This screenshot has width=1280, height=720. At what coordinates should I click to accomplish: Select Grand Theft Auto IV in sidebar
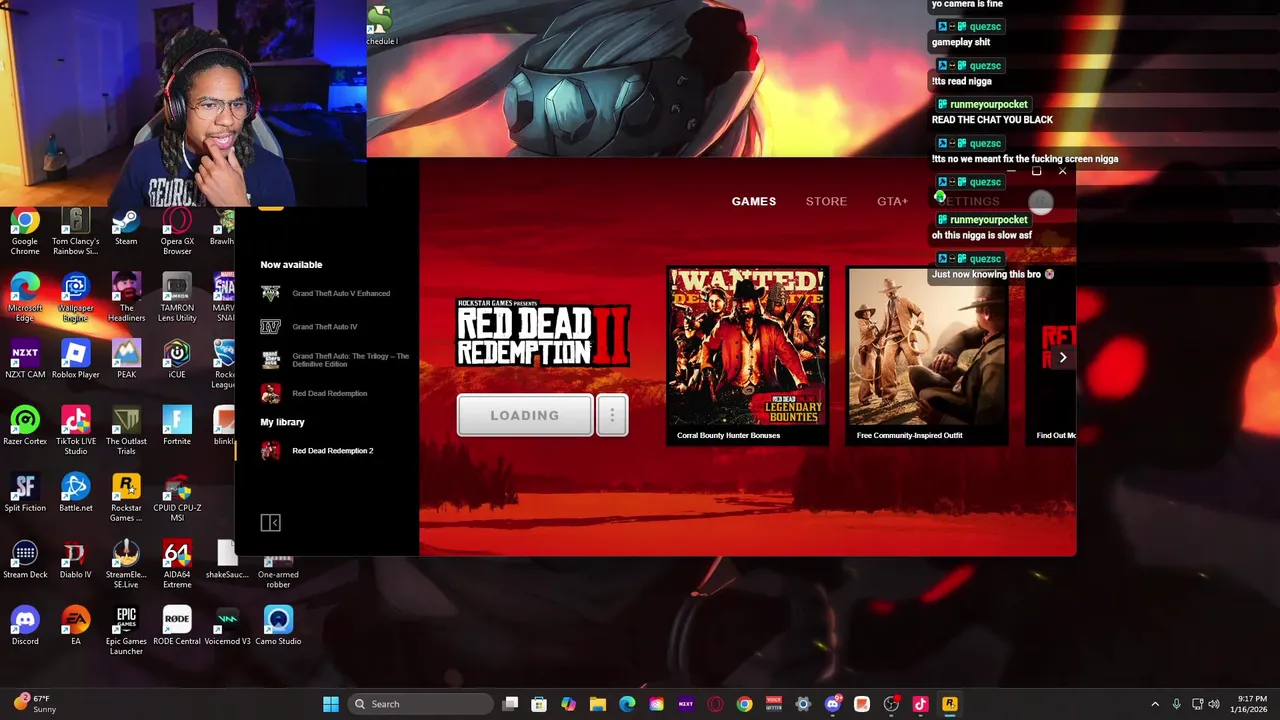point(310,327)
